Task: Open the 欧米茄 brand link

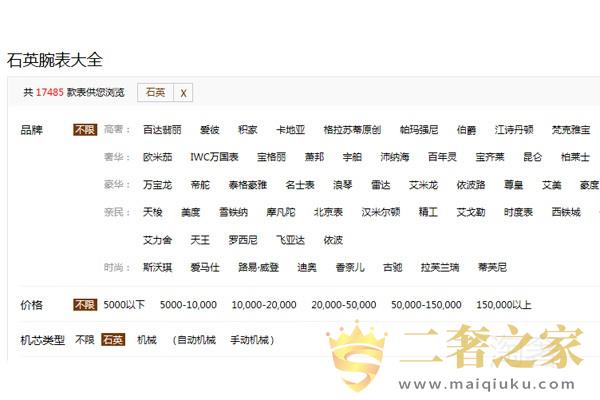Action: coord(157,157)
